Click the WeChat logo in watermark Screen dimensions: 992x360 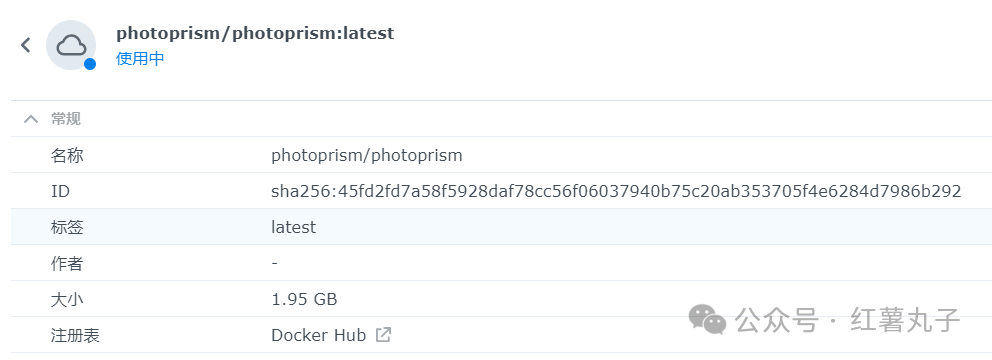(x=707, y=319)
